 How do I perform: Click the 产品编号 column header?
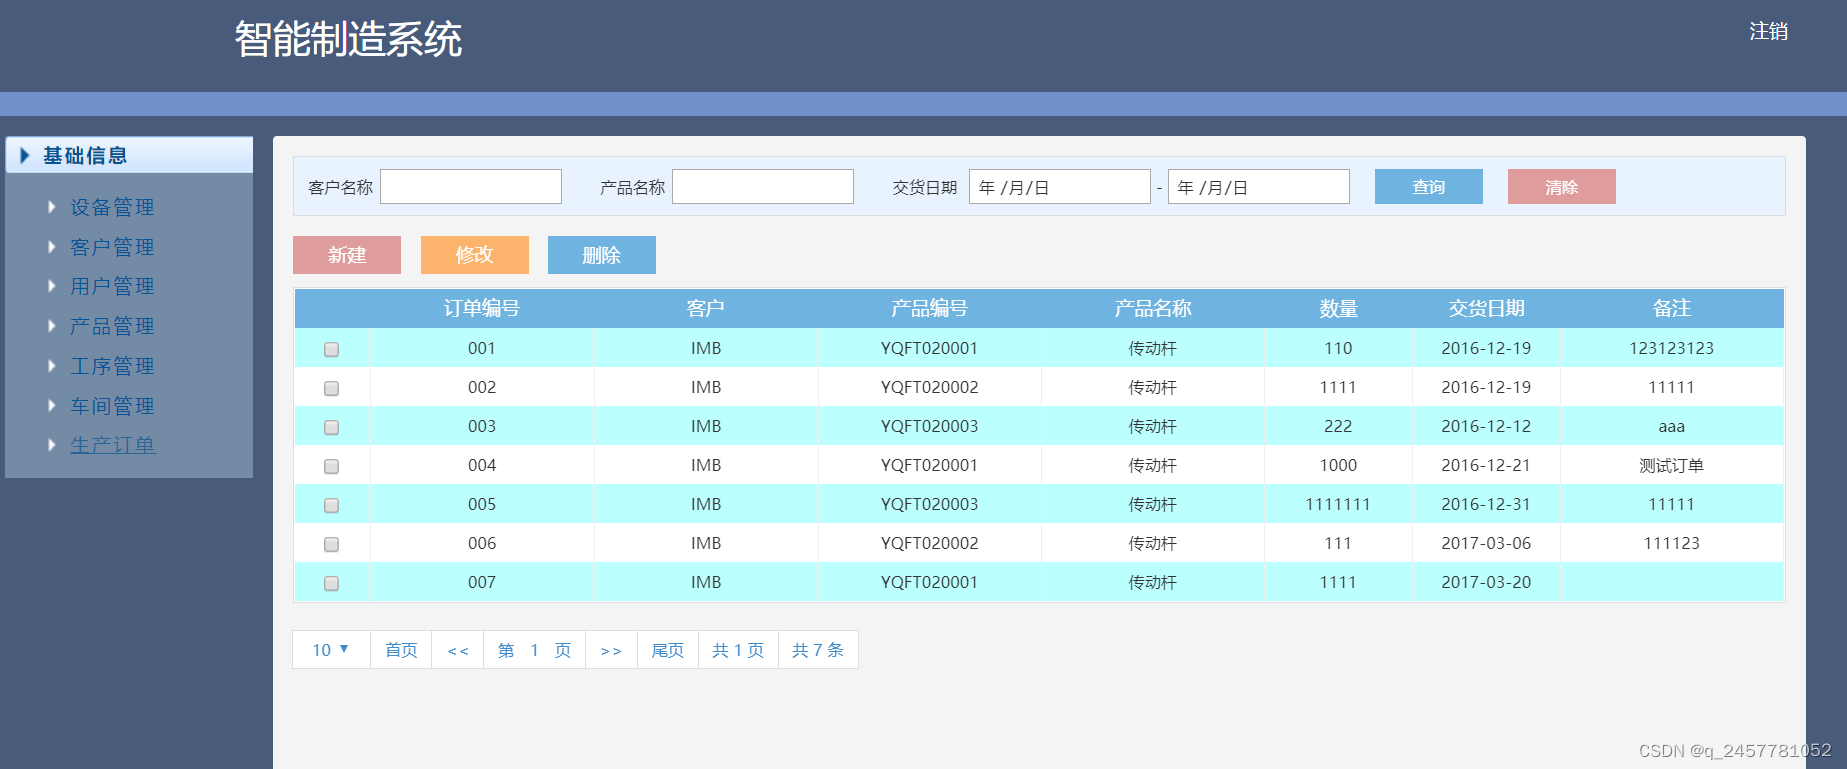click(929, 308)
